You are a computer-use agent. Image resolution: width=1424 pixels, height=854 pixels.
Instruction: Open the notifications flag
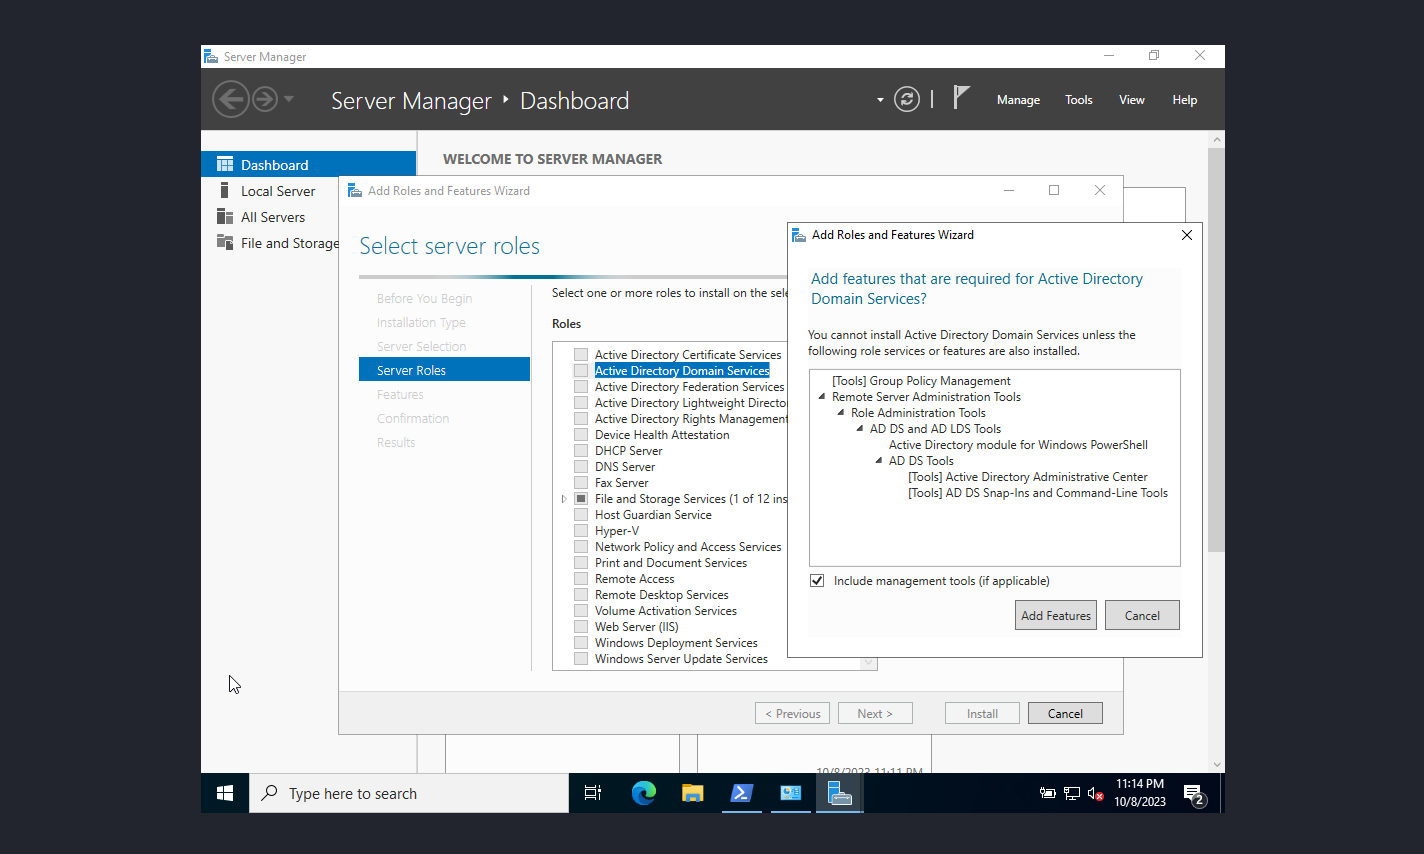(x=961, y=98)
